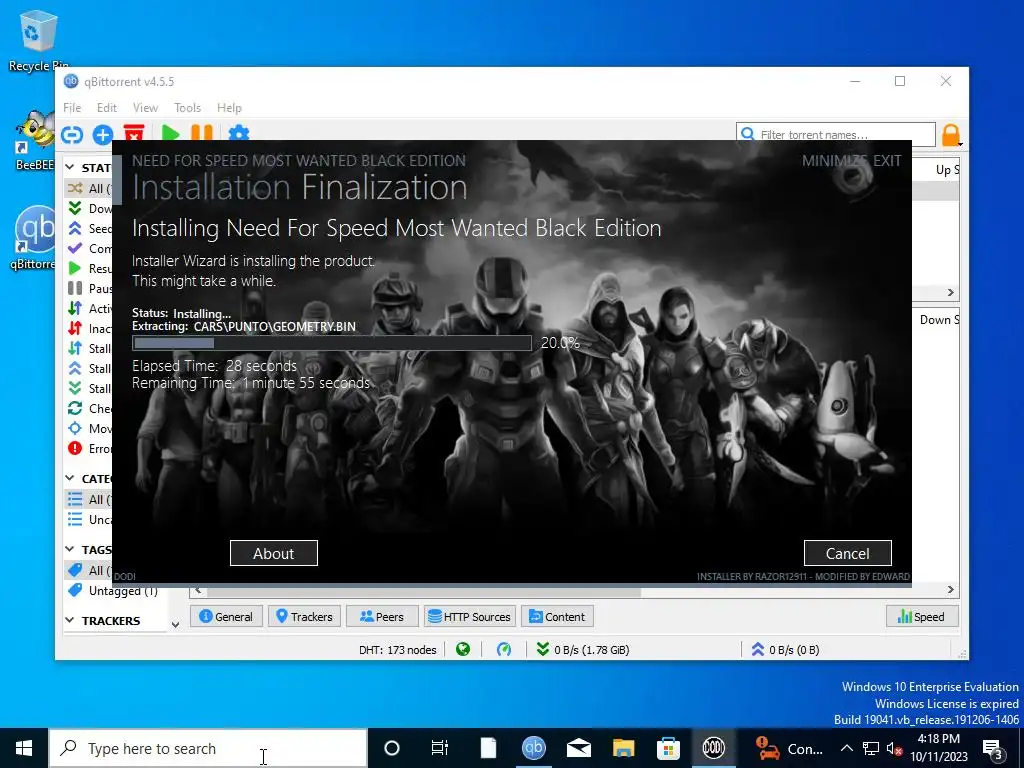This screenshot has height=768, width=1024.
Task: Open Microsoft Store from the taskbar
Action: tap(667, 748)
